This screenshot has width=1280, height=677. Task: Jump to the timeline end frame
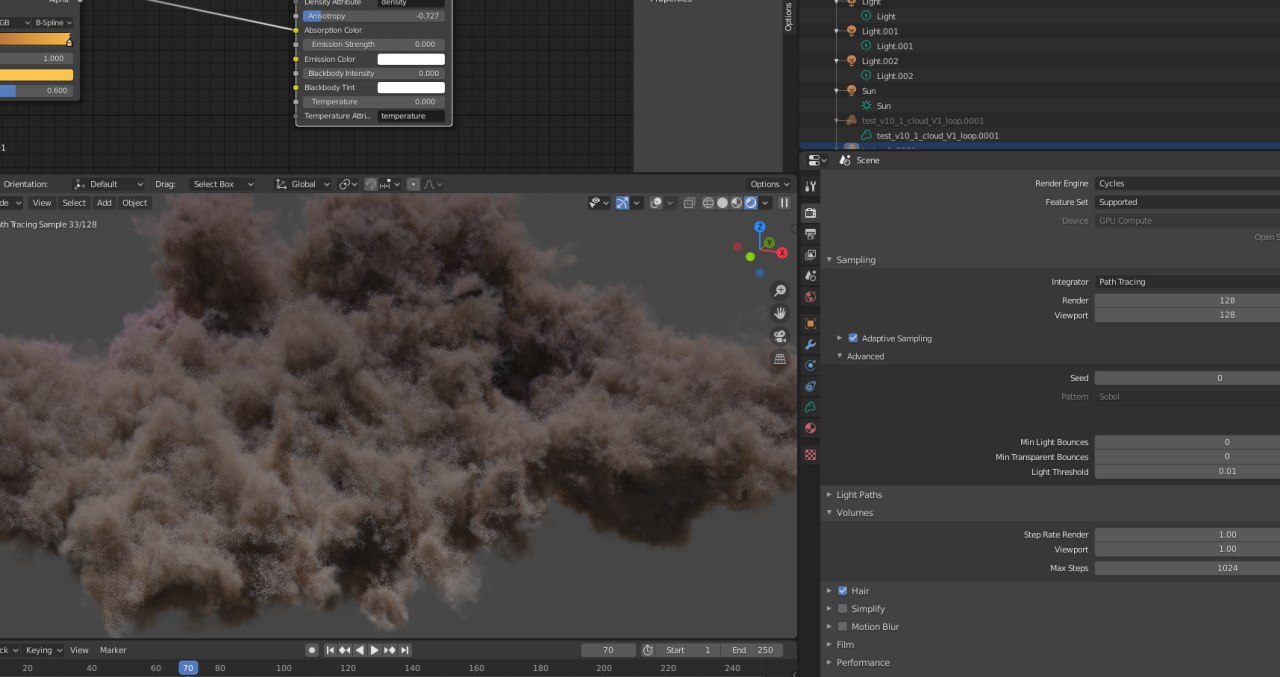tap(404, 650)
